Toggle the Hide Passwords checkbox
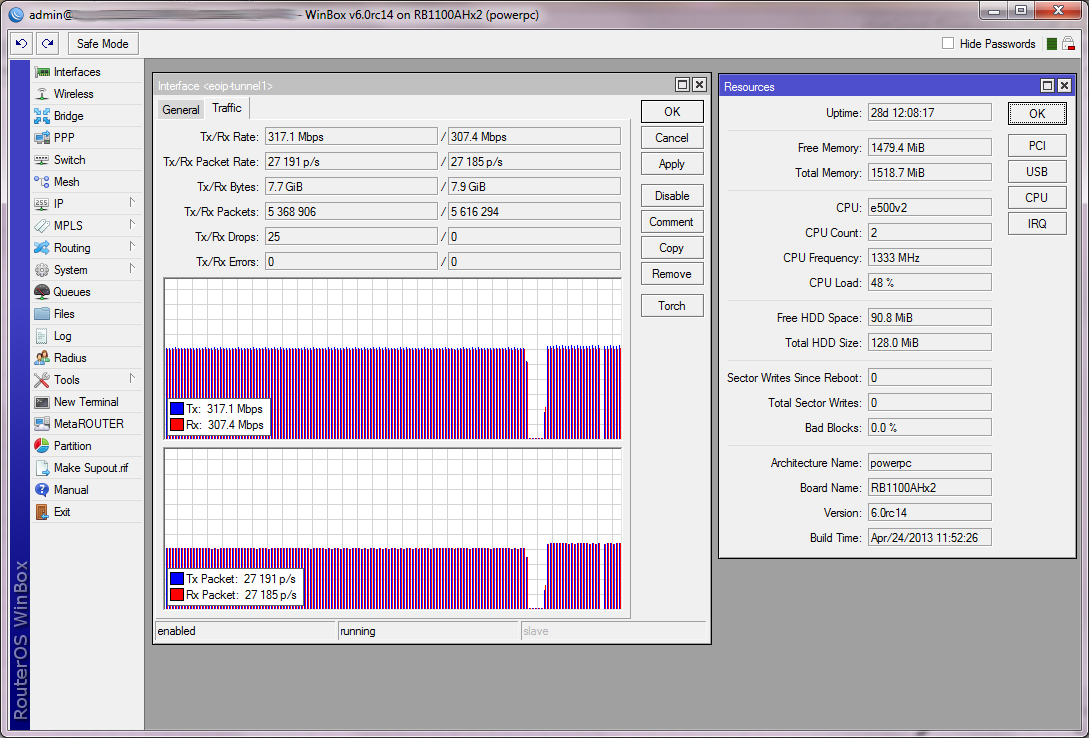Image resolution: width=1089 pixels, height=738 pixels. pyautogui.click(x=948, y=44)
